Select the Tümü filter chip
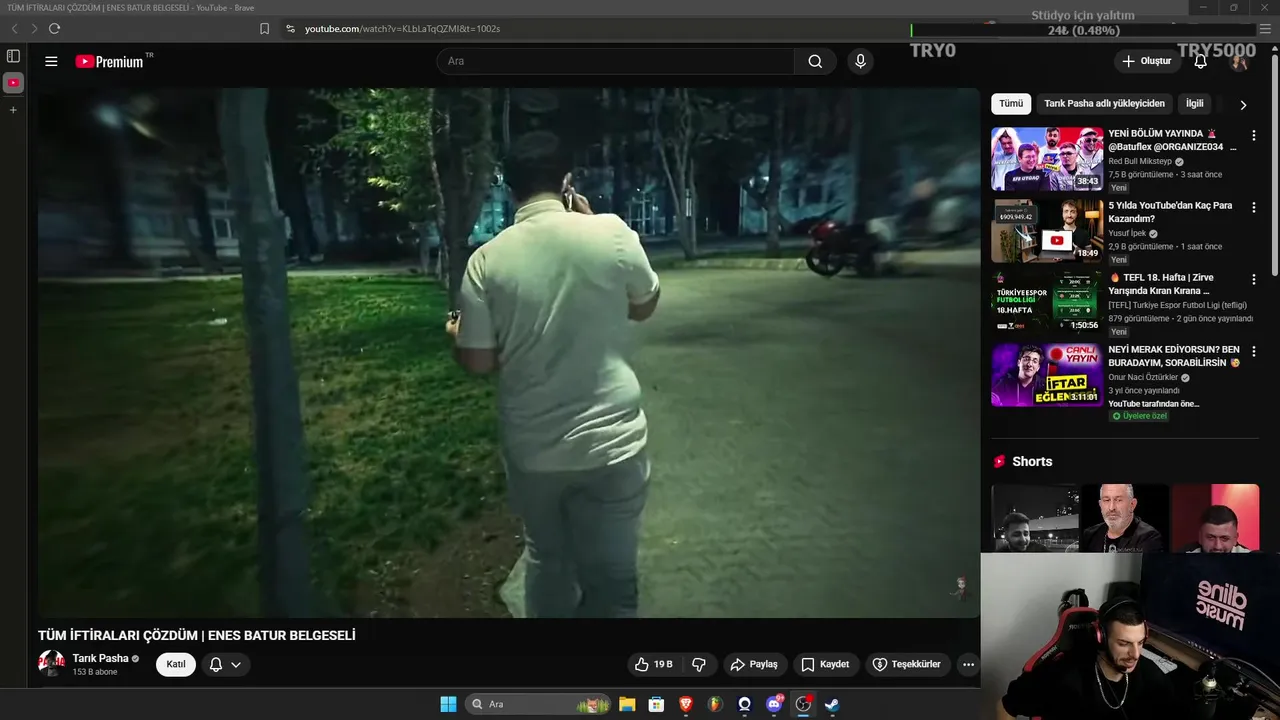Image resolution: width=1280 pixels, height=720 pixels. click(x=1011, y=104)
